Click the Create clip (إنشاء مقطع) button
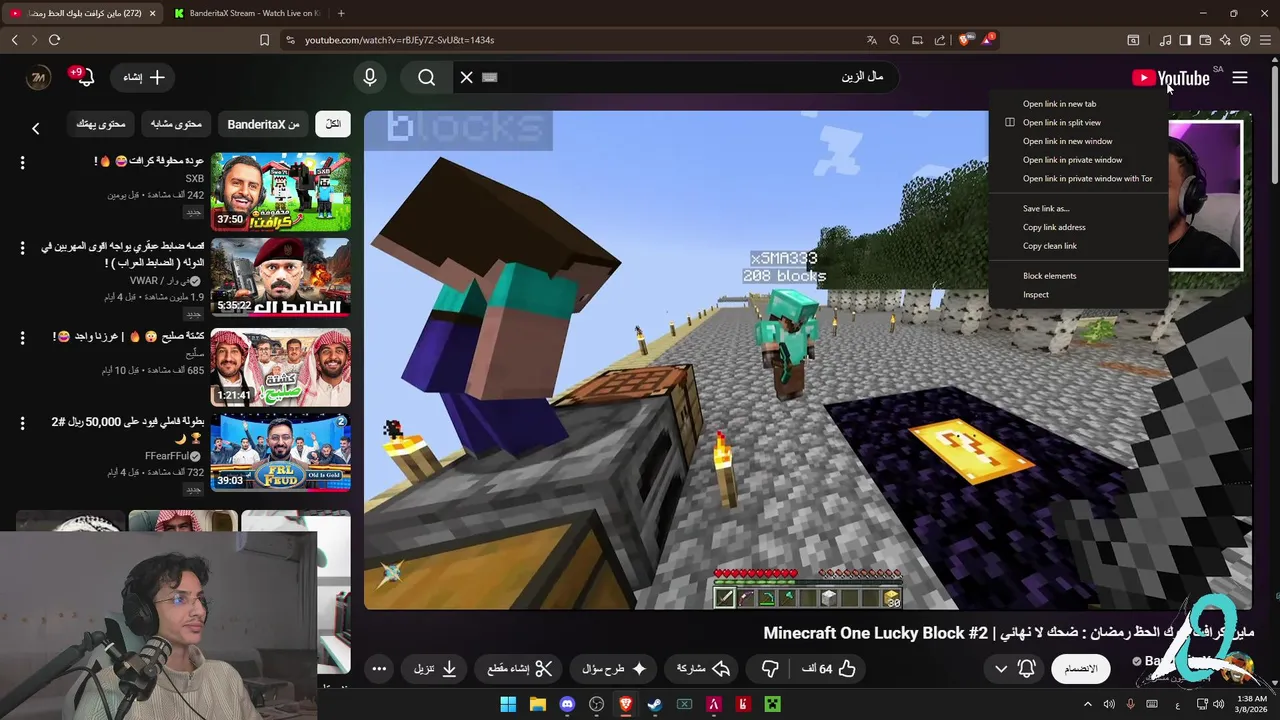The height and width of the screenshot is (720, 1280). [520, 668]
